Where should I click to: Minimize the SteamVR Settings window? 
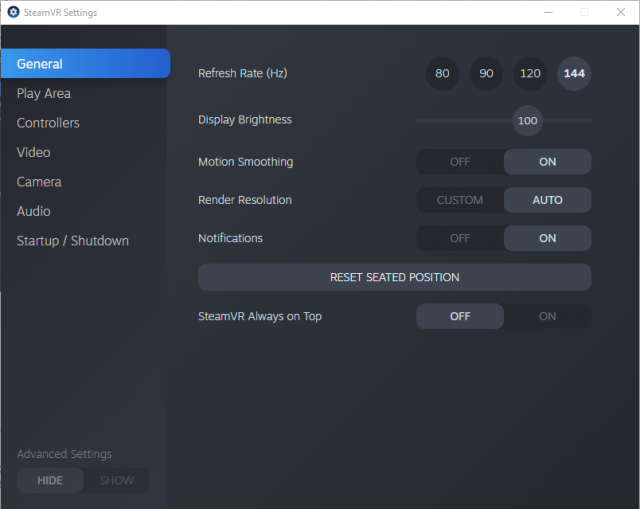point(548,12)
